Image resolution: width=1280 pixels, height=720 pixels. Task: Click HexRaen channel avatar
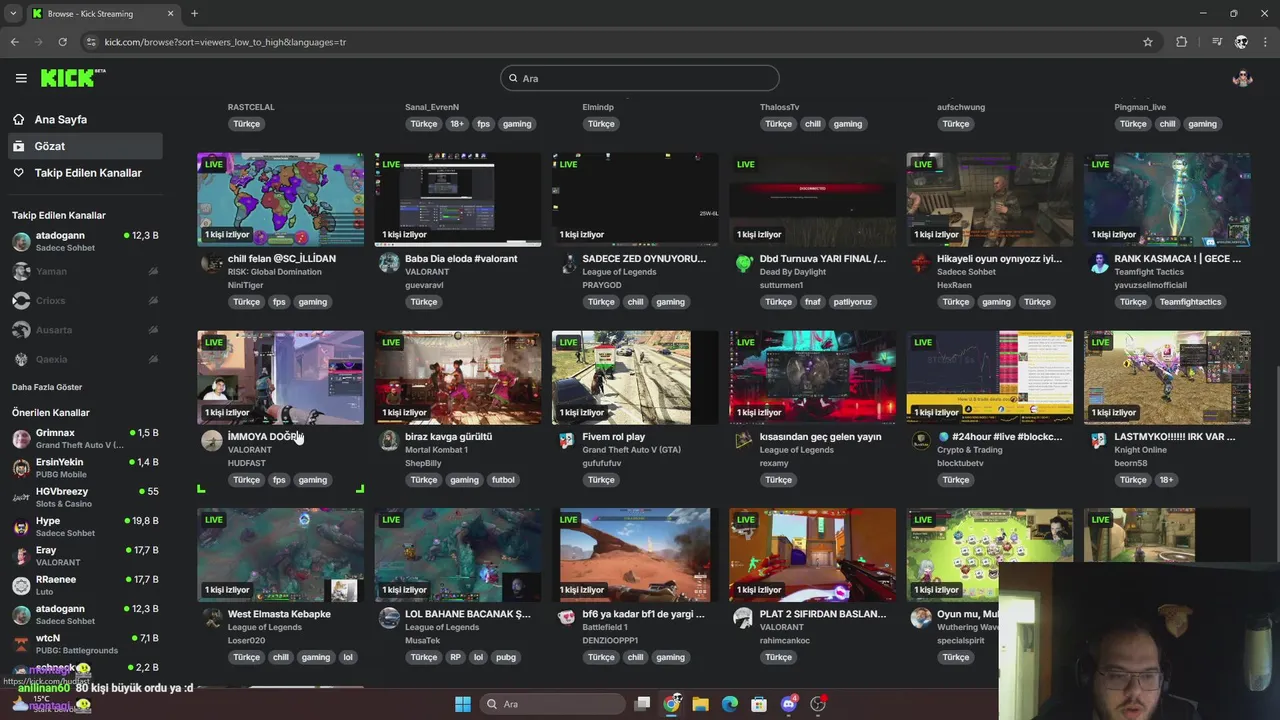click(921, 263)
